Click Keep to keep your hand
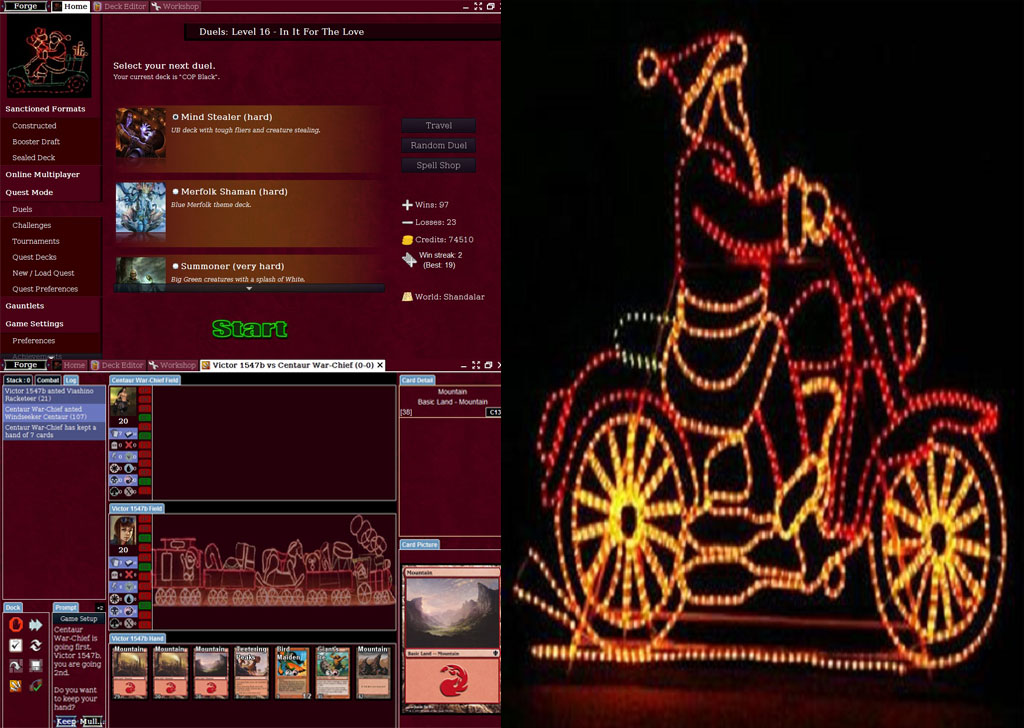The width and height of the screenshot is (1024, 728). [x=65, y=721]
